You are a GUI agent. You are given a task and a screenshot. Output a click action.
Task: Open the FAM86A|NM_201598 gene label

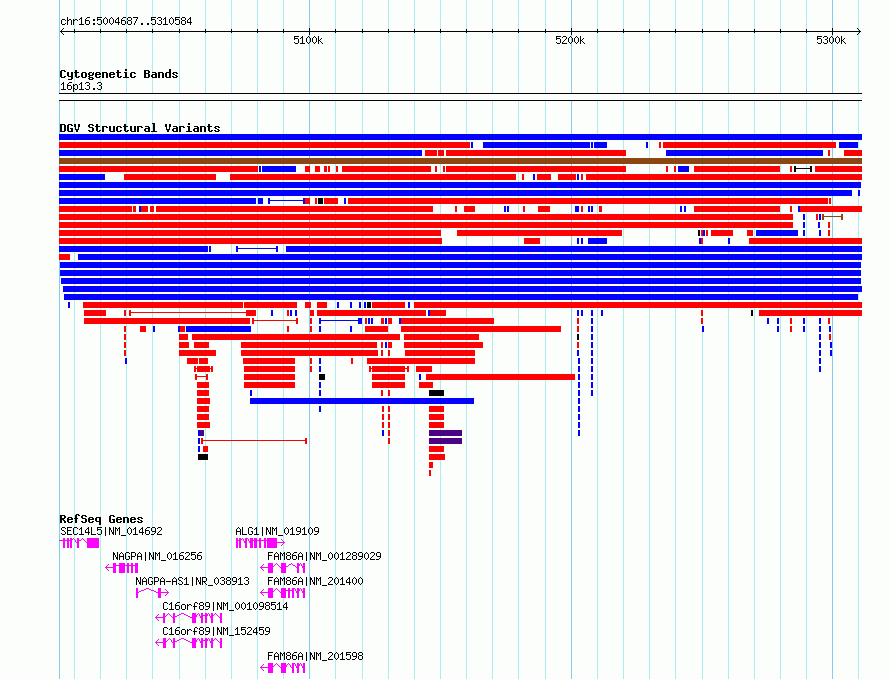coord(315,656)
